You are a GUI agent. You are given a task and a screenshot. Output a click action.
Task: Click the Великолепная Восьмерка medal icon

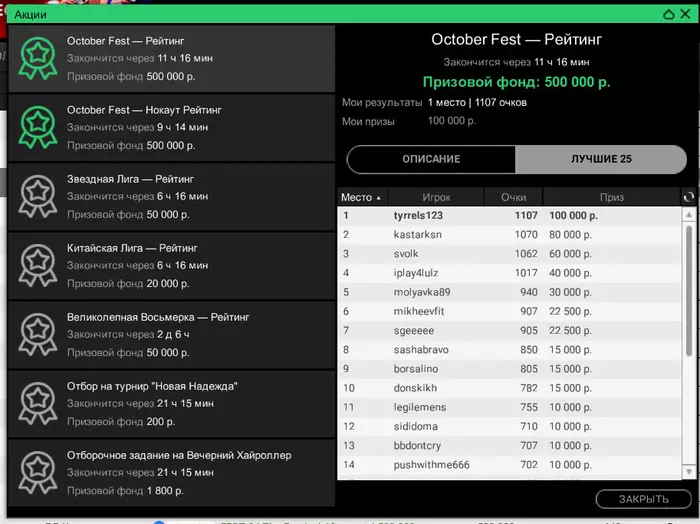[39, 334]
